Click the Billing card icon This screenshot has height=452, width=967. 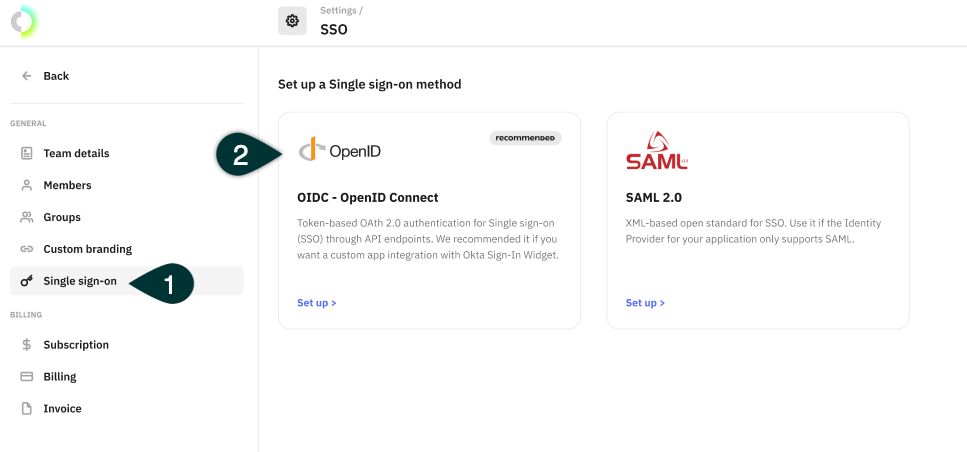(27, 377)
